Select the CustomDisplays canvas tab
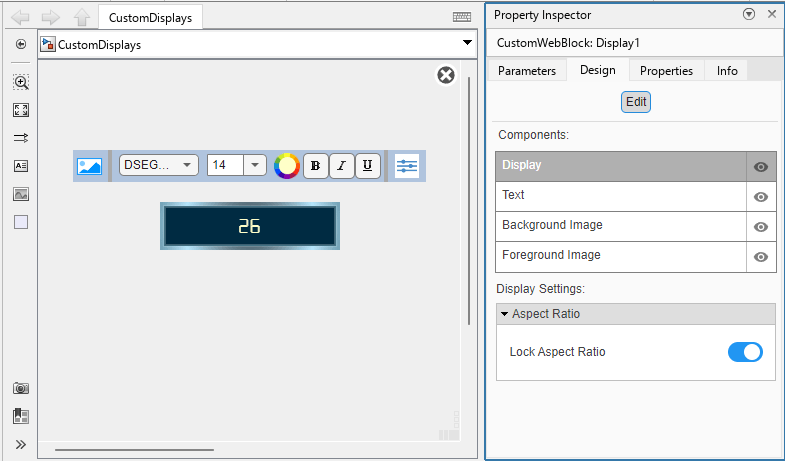 150,18
